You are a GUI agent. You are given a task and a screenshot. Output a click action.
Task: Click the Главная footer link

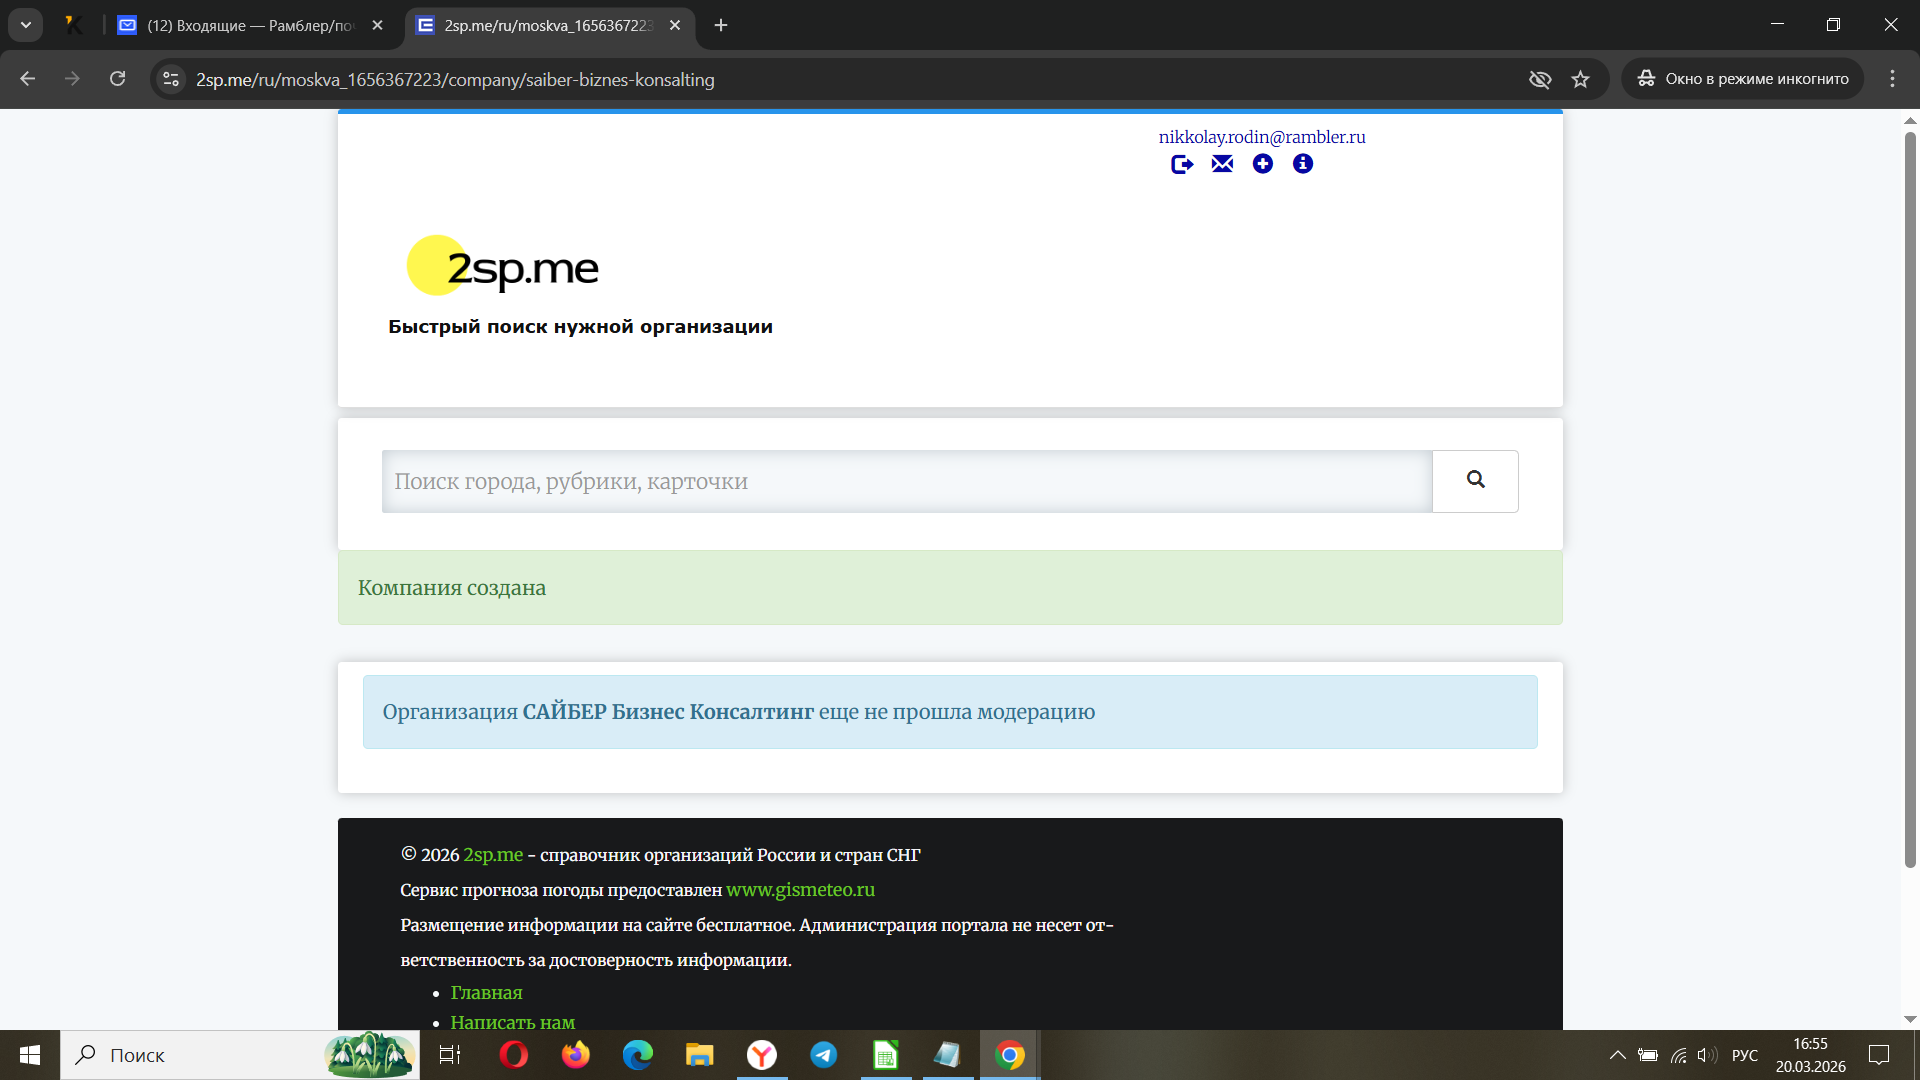pos(486,993)
